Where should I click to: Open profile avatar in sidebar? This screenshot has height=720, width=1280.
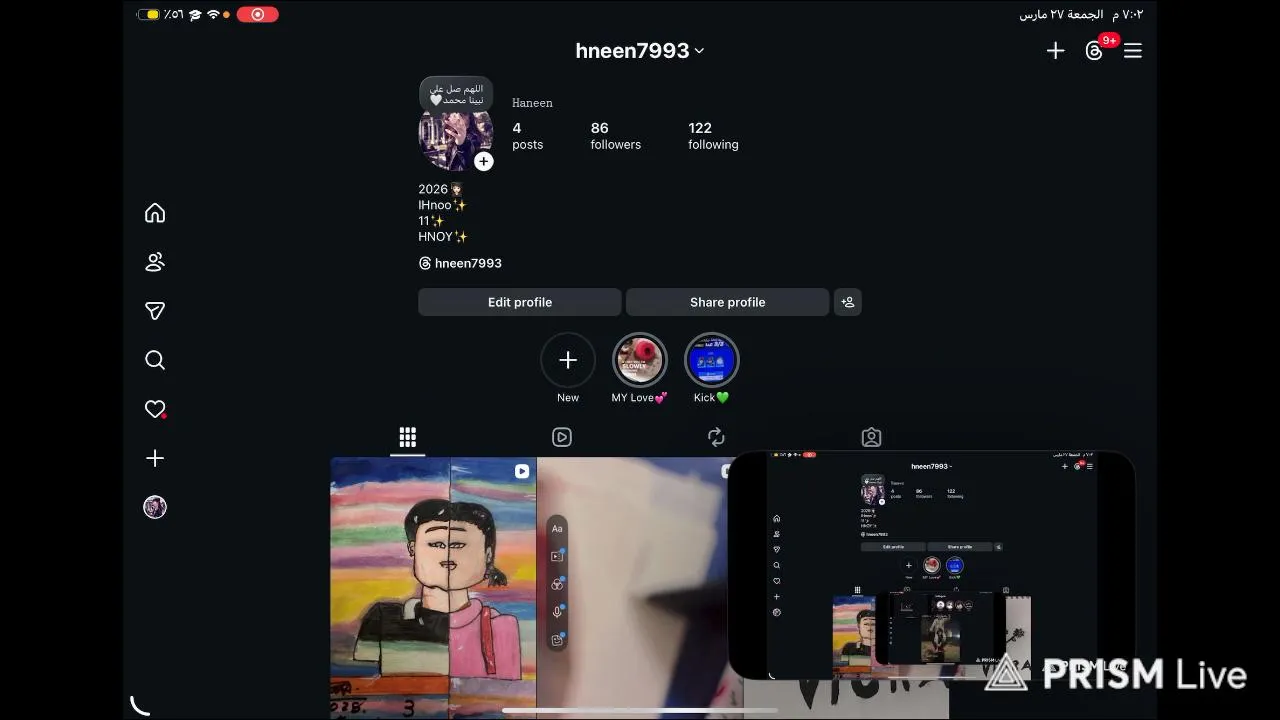click(x=155, y=507)
